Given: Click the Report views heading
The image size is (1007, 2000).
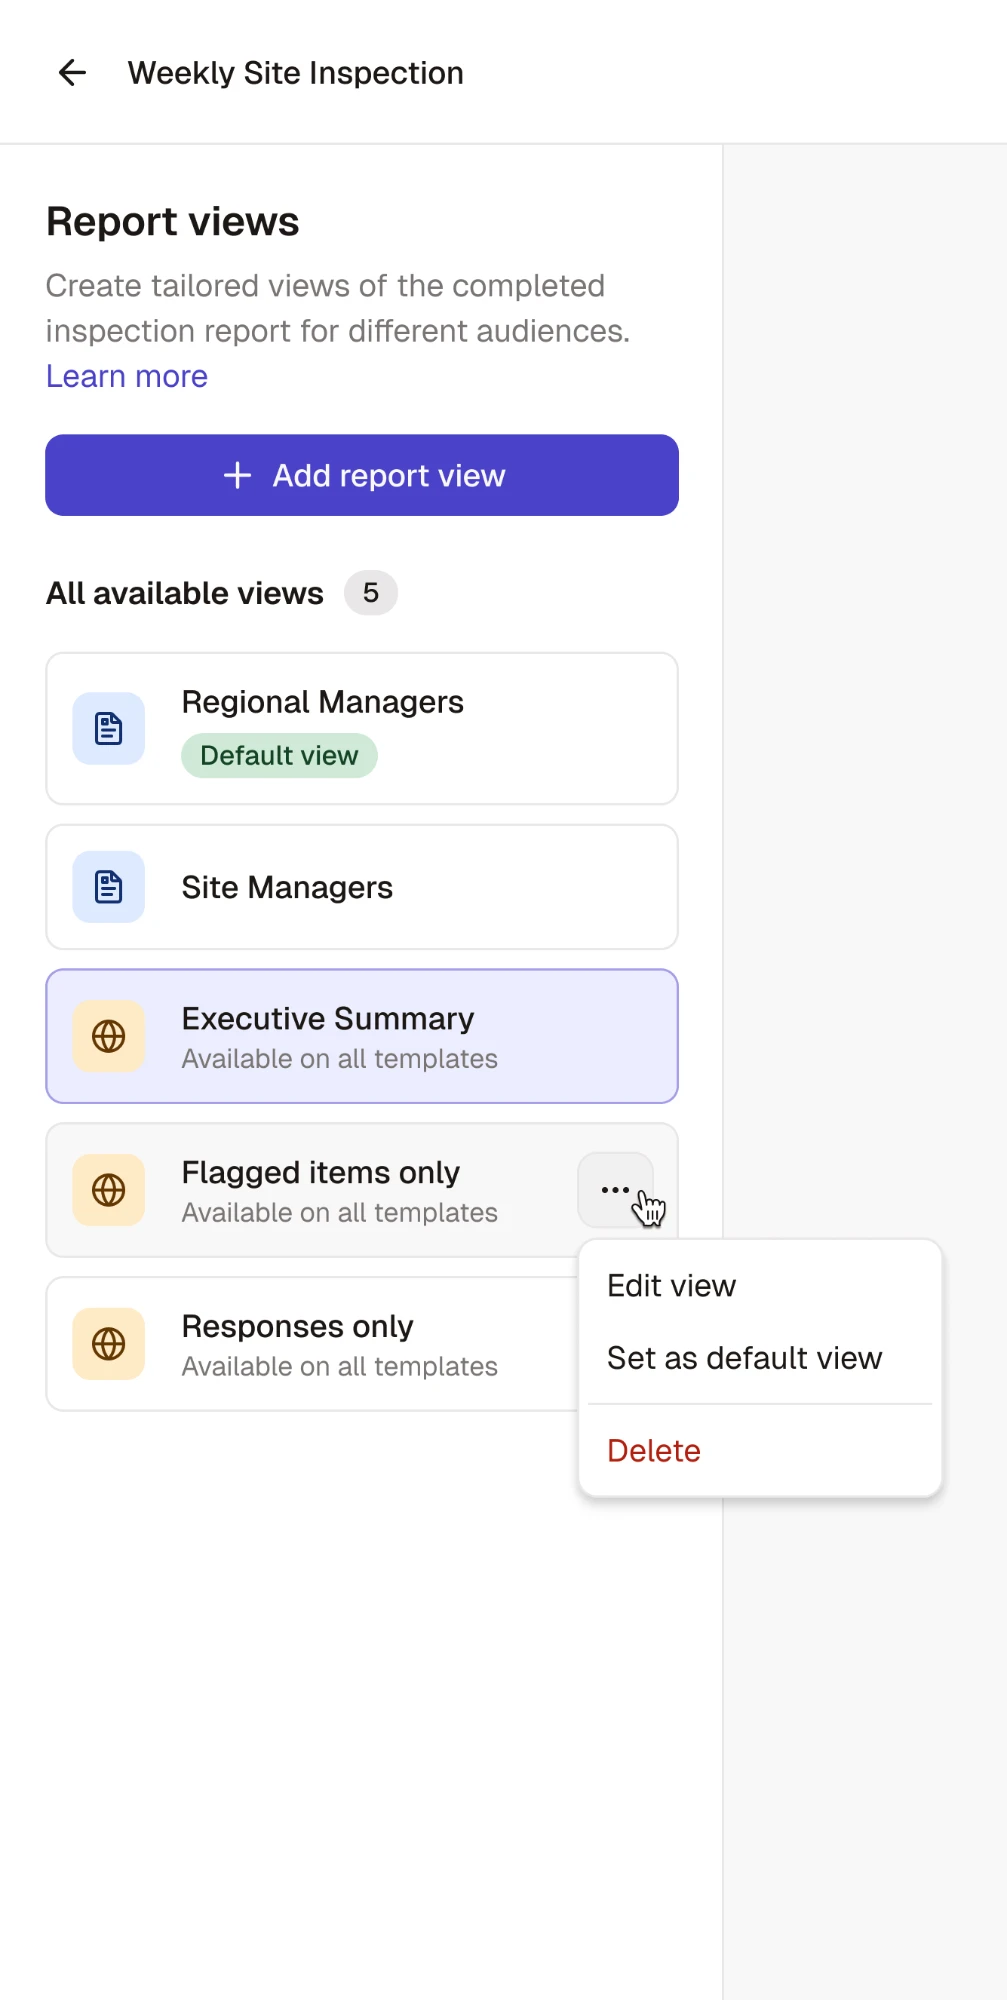Looking at the screenshot, I should click(x=173, y=221).
